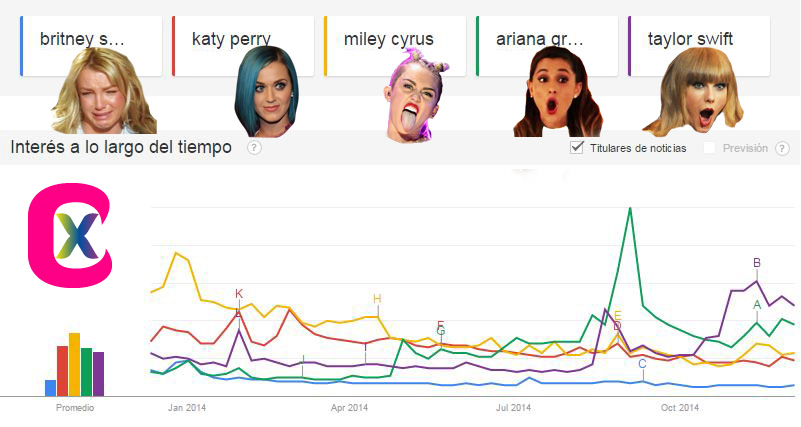
Task: Click the help icon next to Previsión
Action: (782, 148)
